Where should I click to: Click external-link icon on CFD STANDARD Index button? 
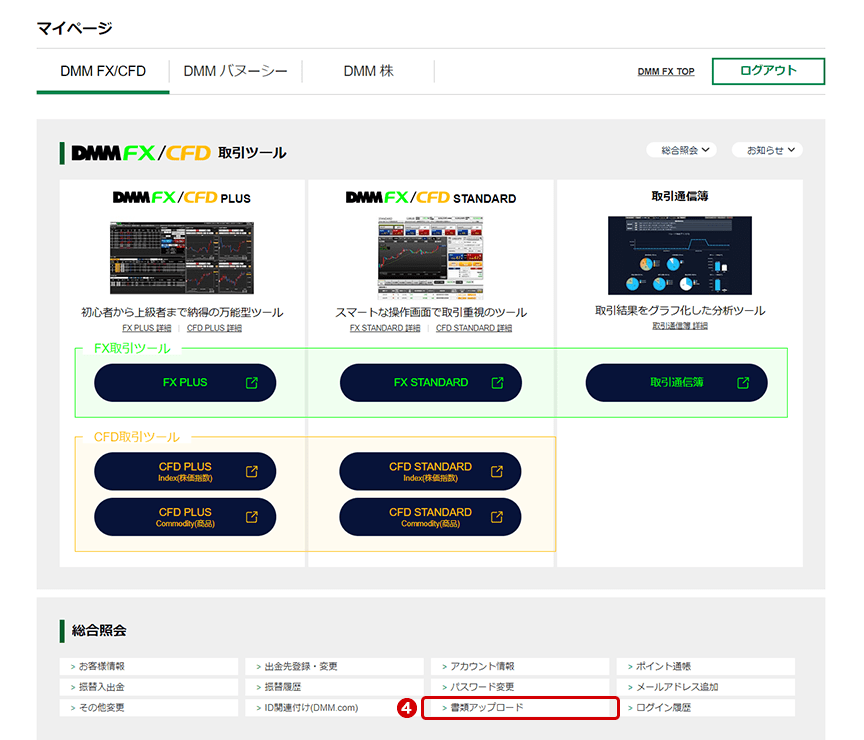pyautogui.click(x=497, y=471)
